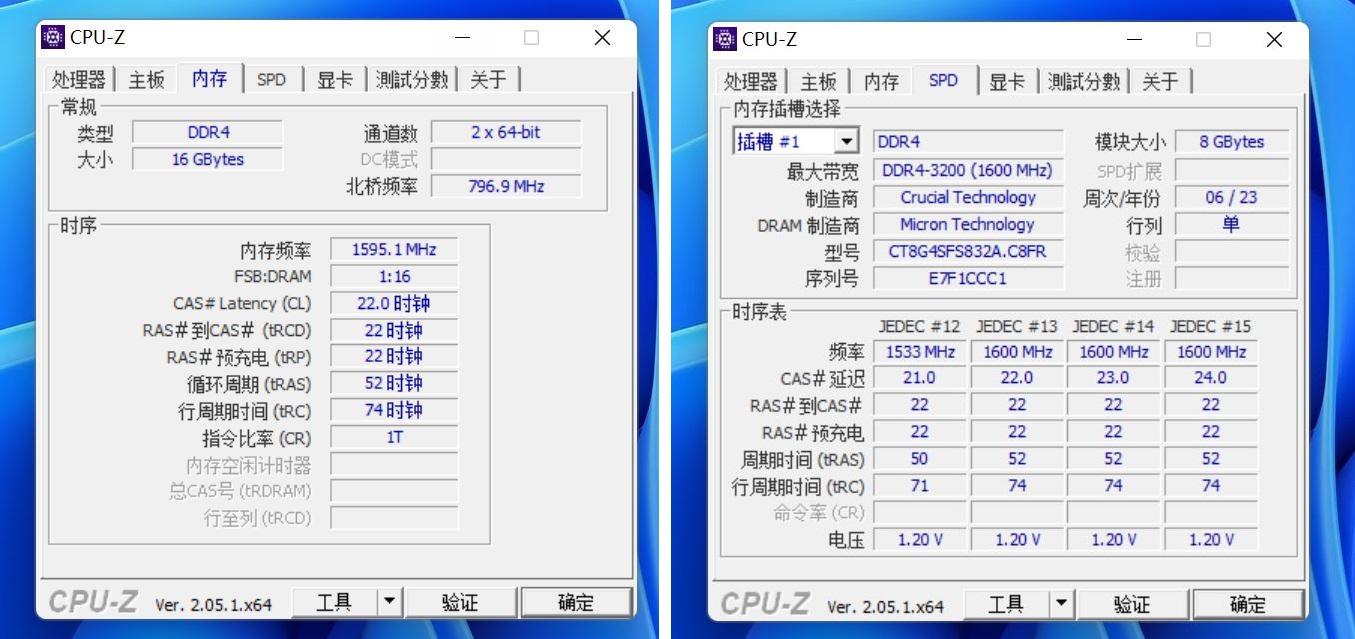The height and width of the screenshot is (639, 1355).
Task: Open 显卡 tab in right CPU-Z window
Action: pyautogui.click(x=1007, y=82)
